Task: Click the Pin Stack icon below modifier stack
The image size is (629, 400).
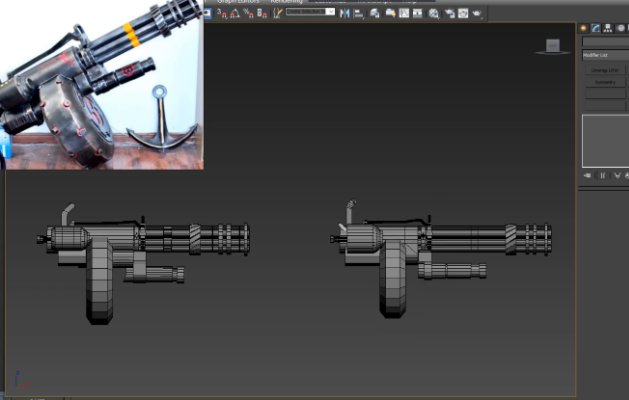Action: point(587,175)
